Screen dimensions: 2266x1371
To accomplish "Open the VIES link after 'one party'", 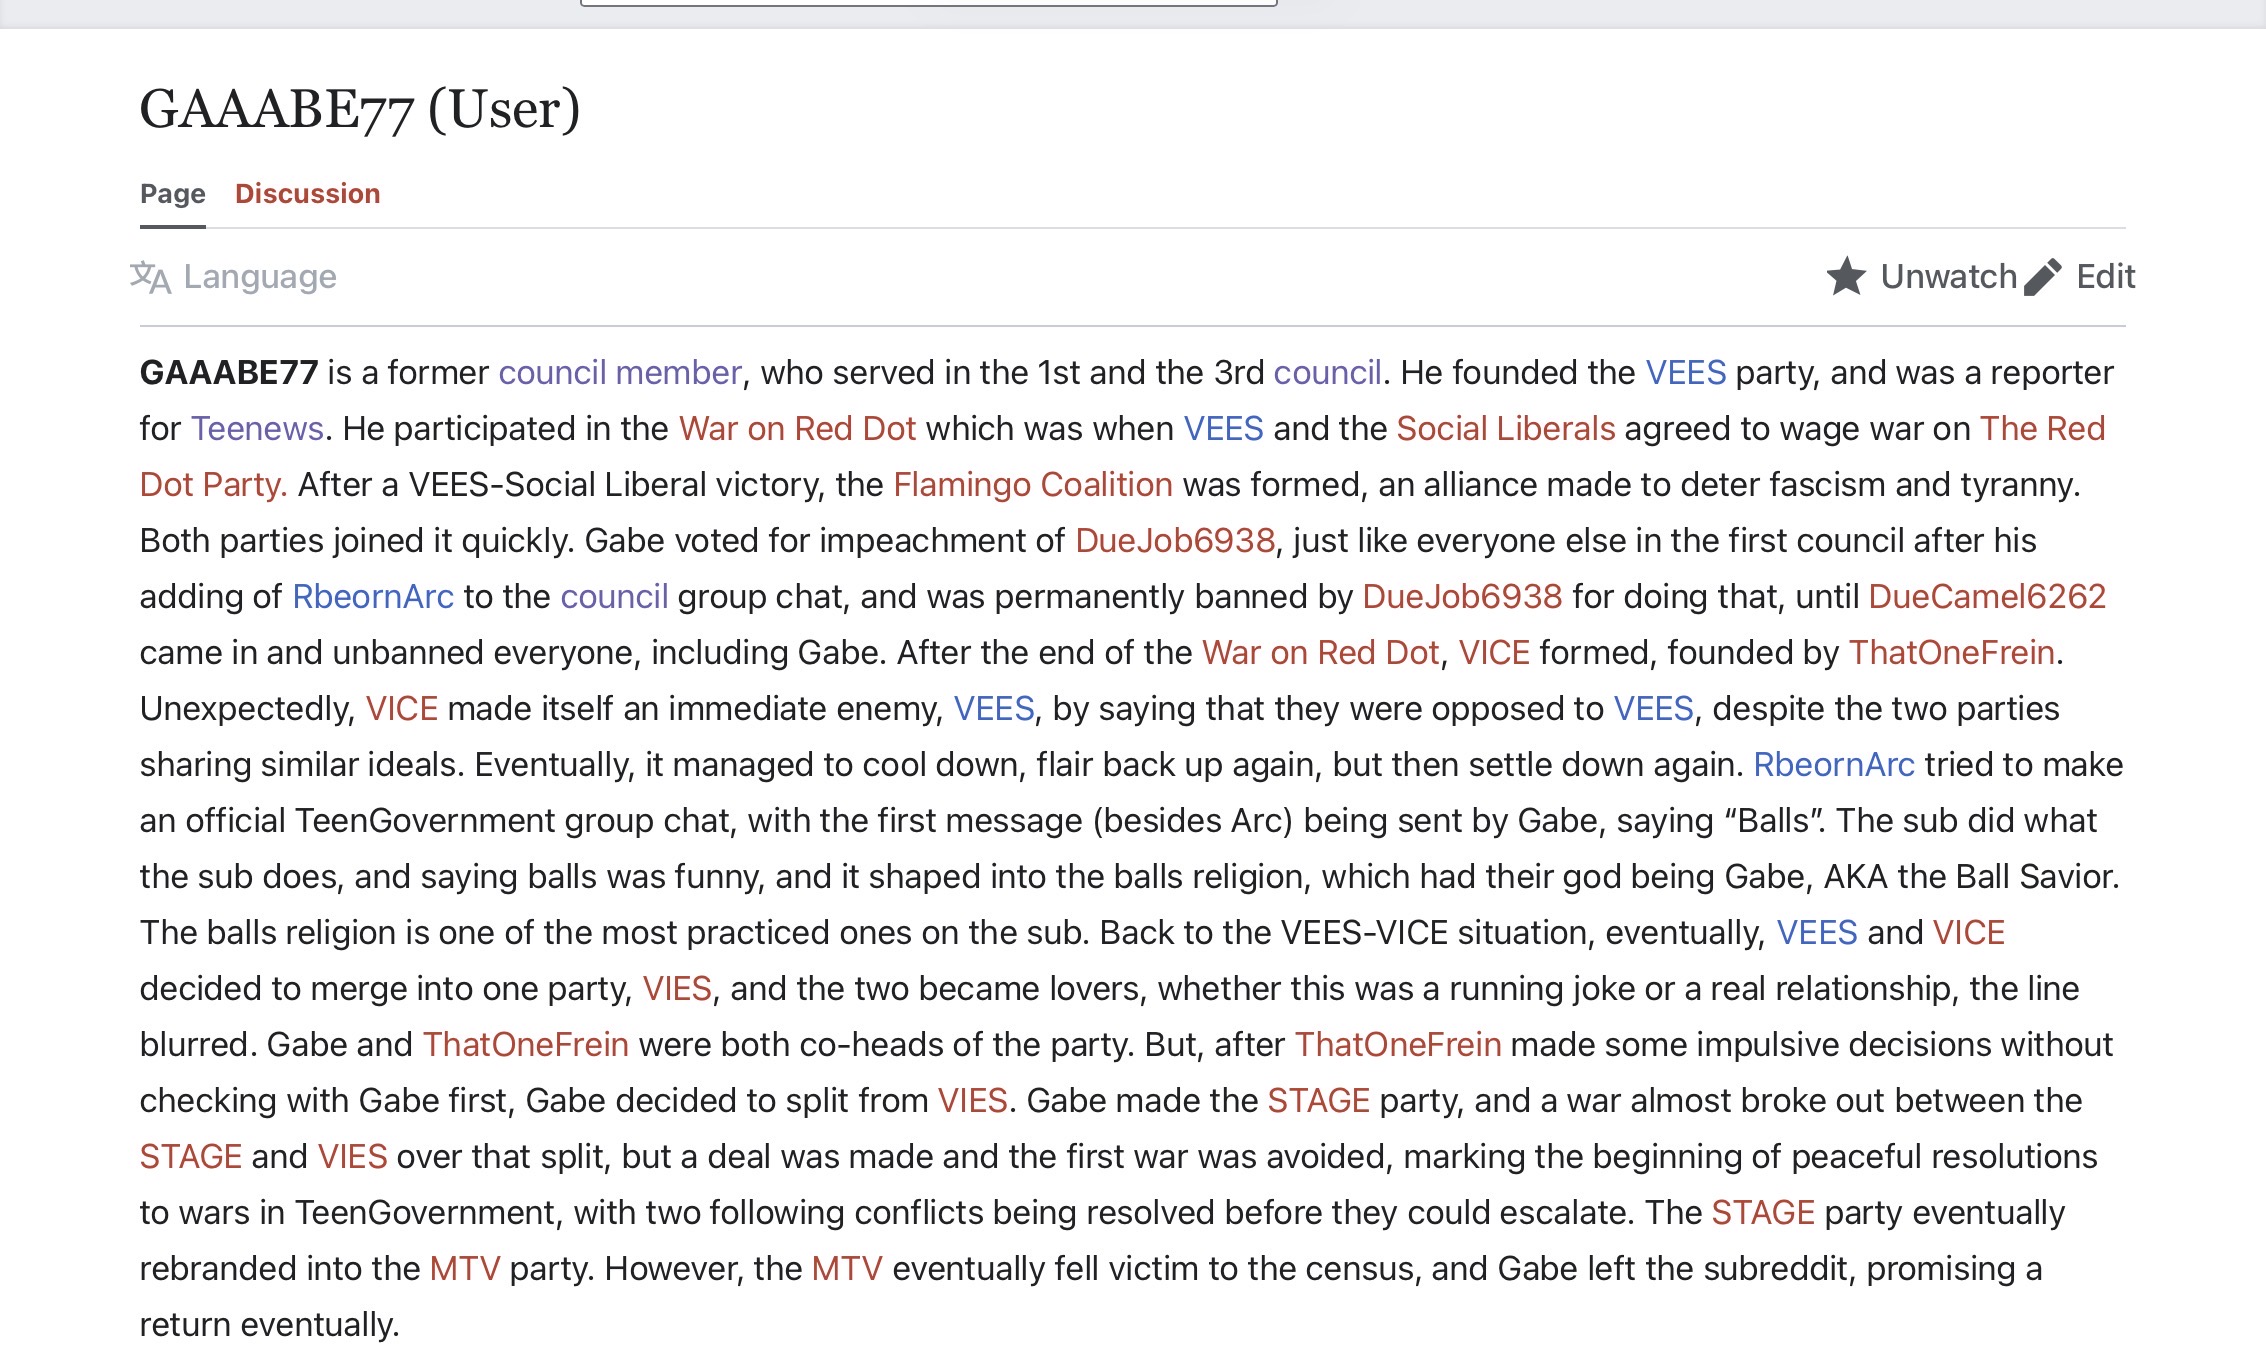I will click(677, 989).
